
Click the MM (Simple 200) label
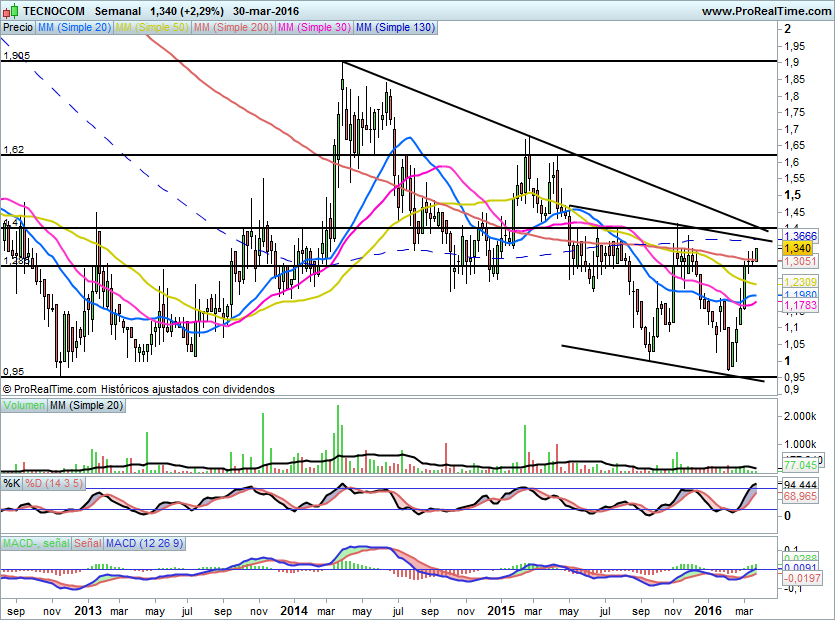point(232,28)
